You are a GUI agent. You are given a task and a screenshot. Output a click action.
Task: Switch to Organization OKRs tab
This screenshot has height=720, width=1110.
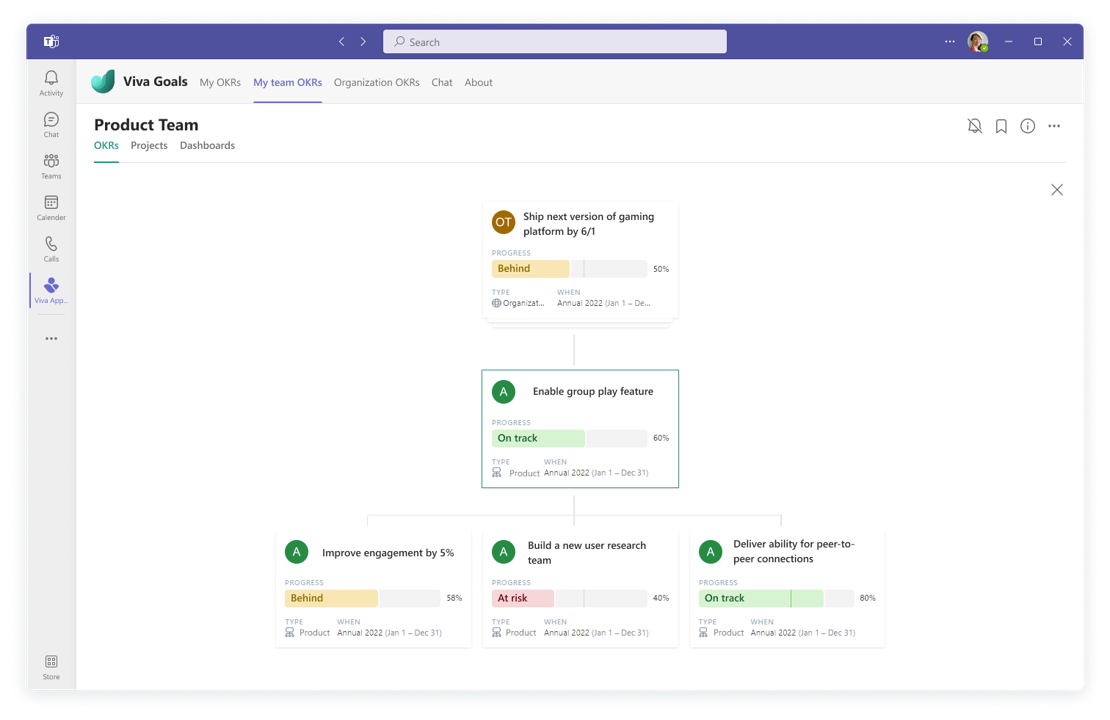pos(376,82)
